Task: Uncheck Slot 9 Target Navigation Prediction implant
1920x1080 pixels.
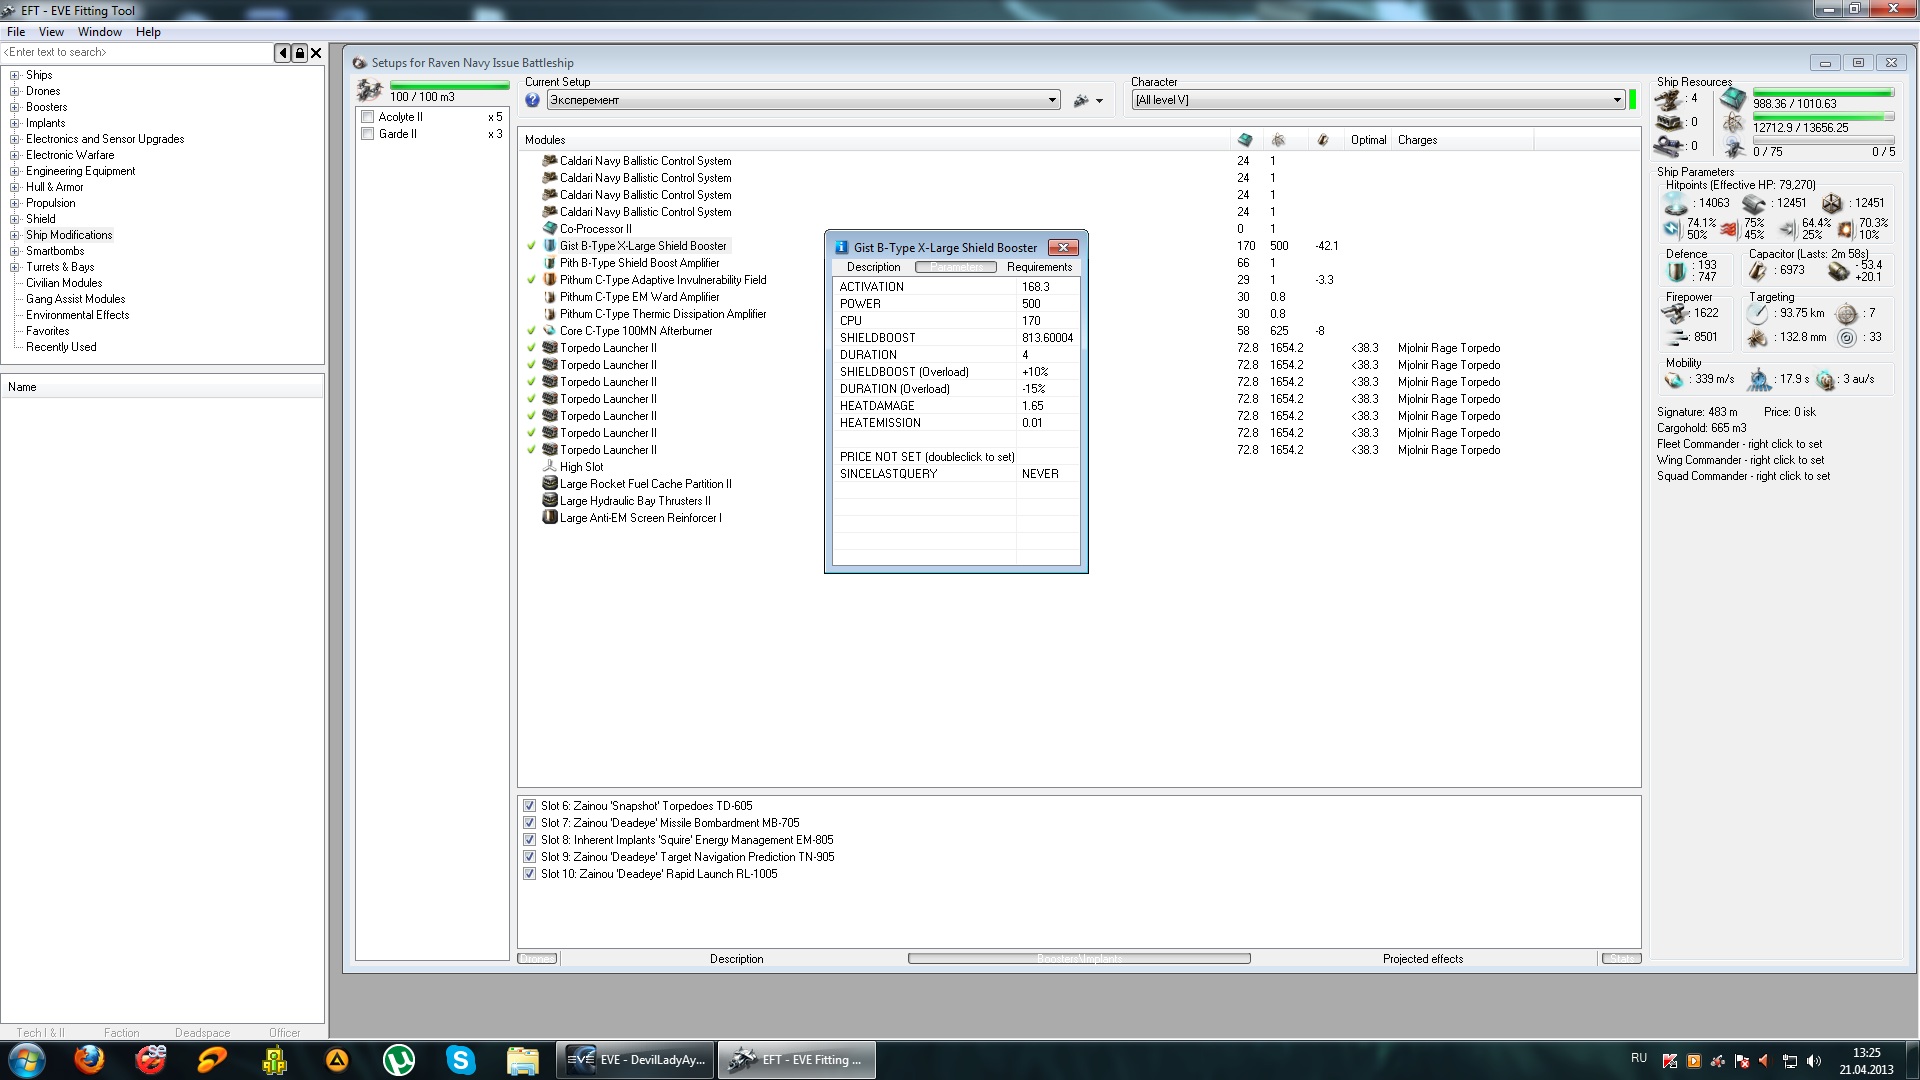Action: click(529, 857)
